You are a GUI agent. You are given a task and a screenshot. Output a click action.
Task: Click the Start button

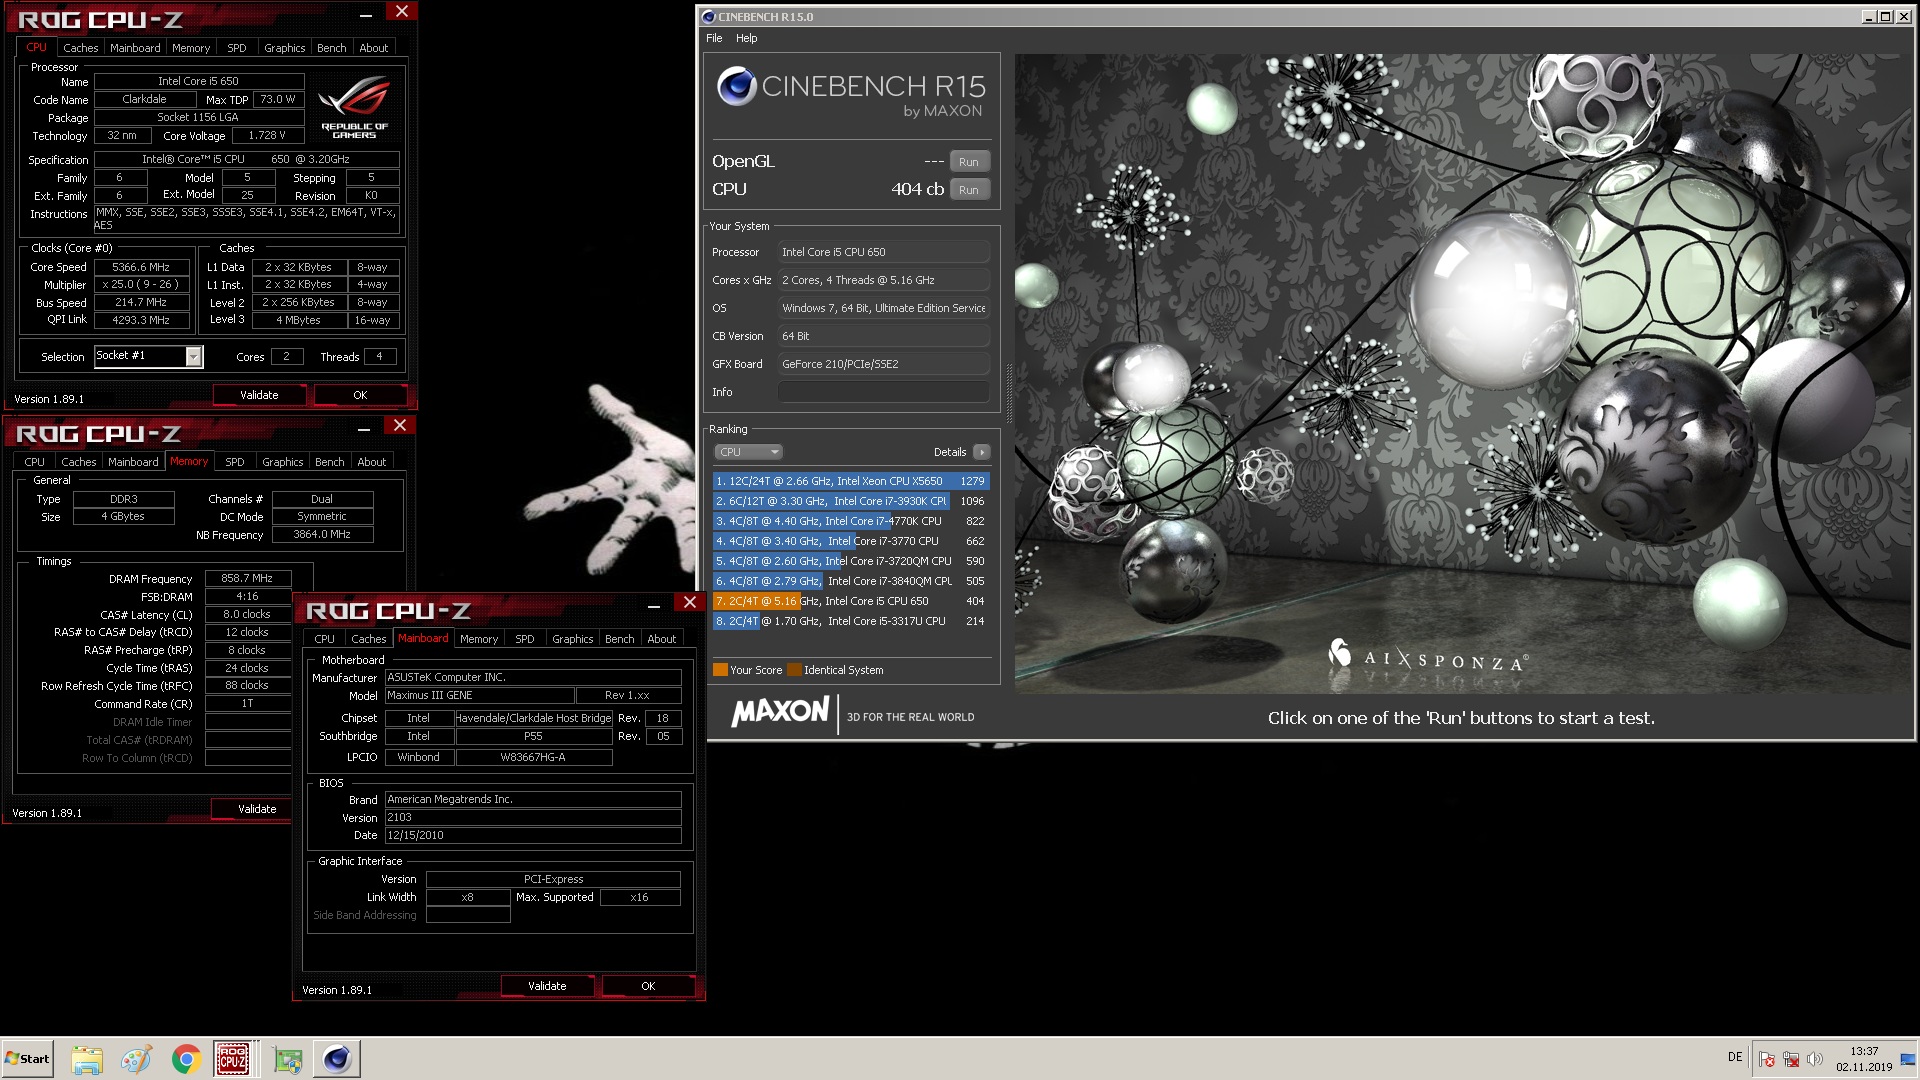(x=27, y=1059)
